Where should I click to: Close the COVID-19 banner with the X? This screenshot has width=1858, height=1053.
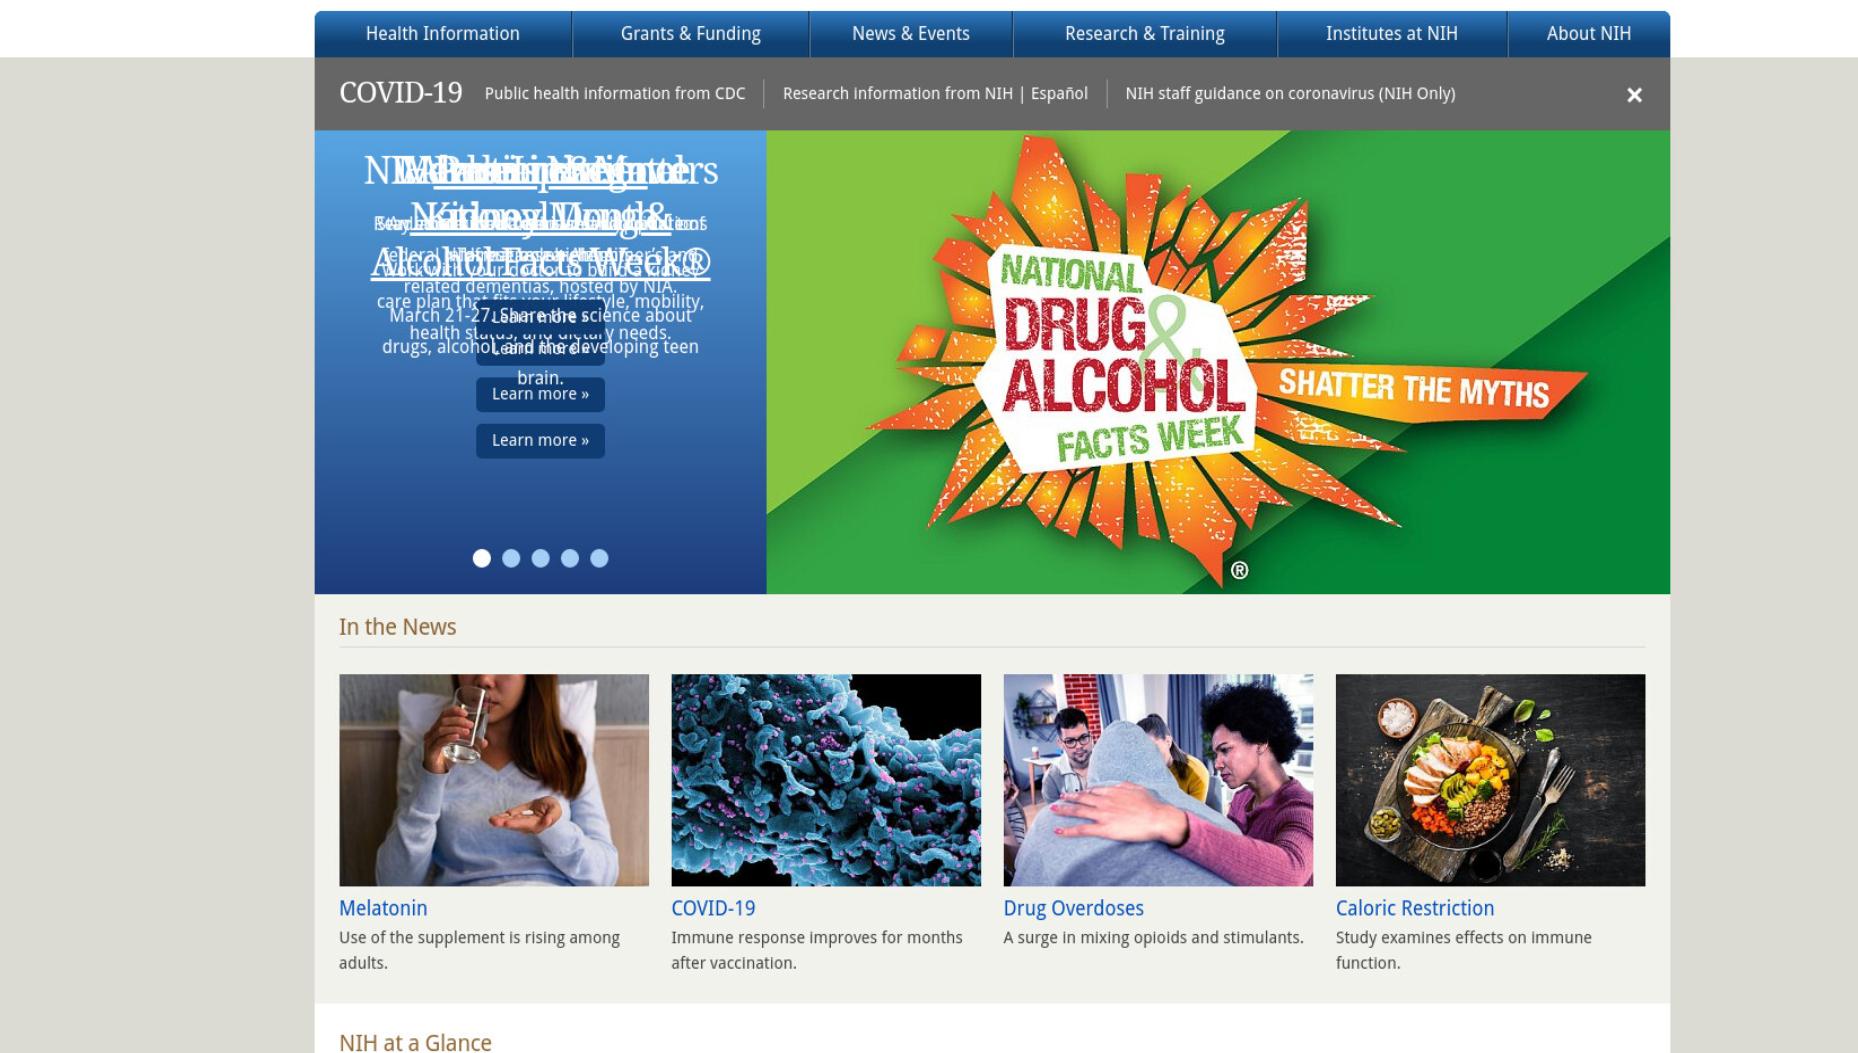[1634, 95]
